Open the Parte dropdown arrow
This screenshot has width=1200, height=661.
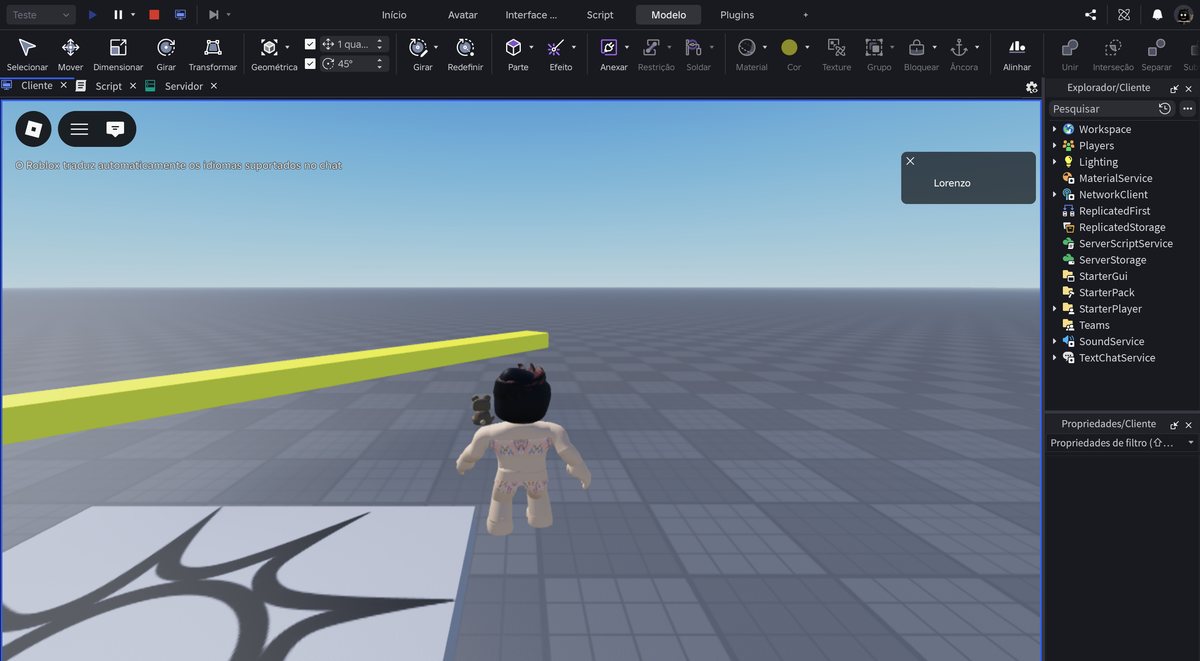point(531,47)
